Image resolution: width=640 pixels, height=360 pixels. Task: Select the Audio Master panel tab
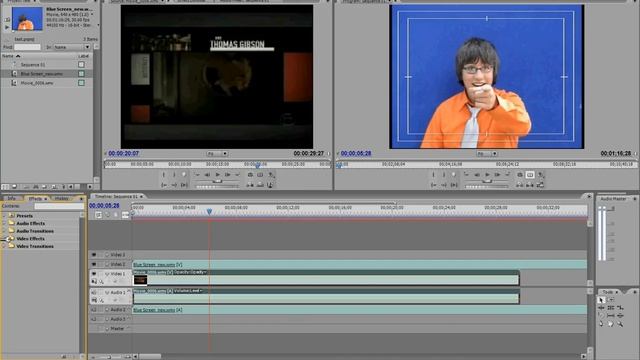pos(613,199)
